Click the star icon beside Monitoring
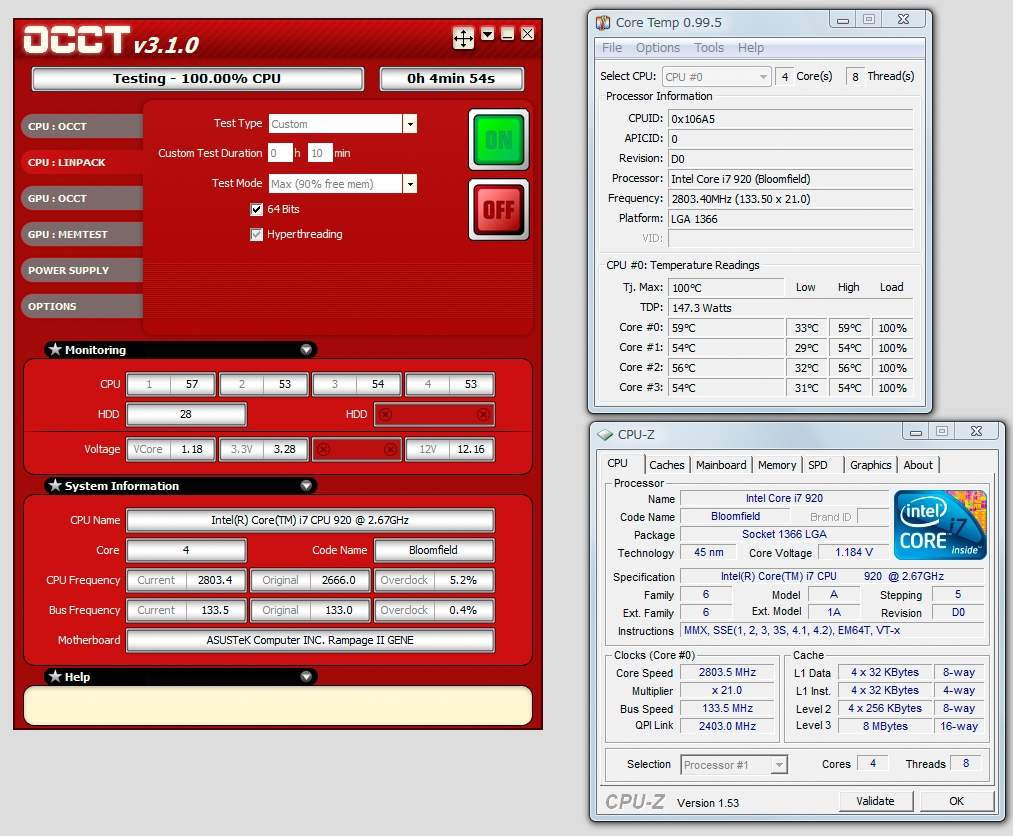This screenshot has width=1013, height=836. 56,350
